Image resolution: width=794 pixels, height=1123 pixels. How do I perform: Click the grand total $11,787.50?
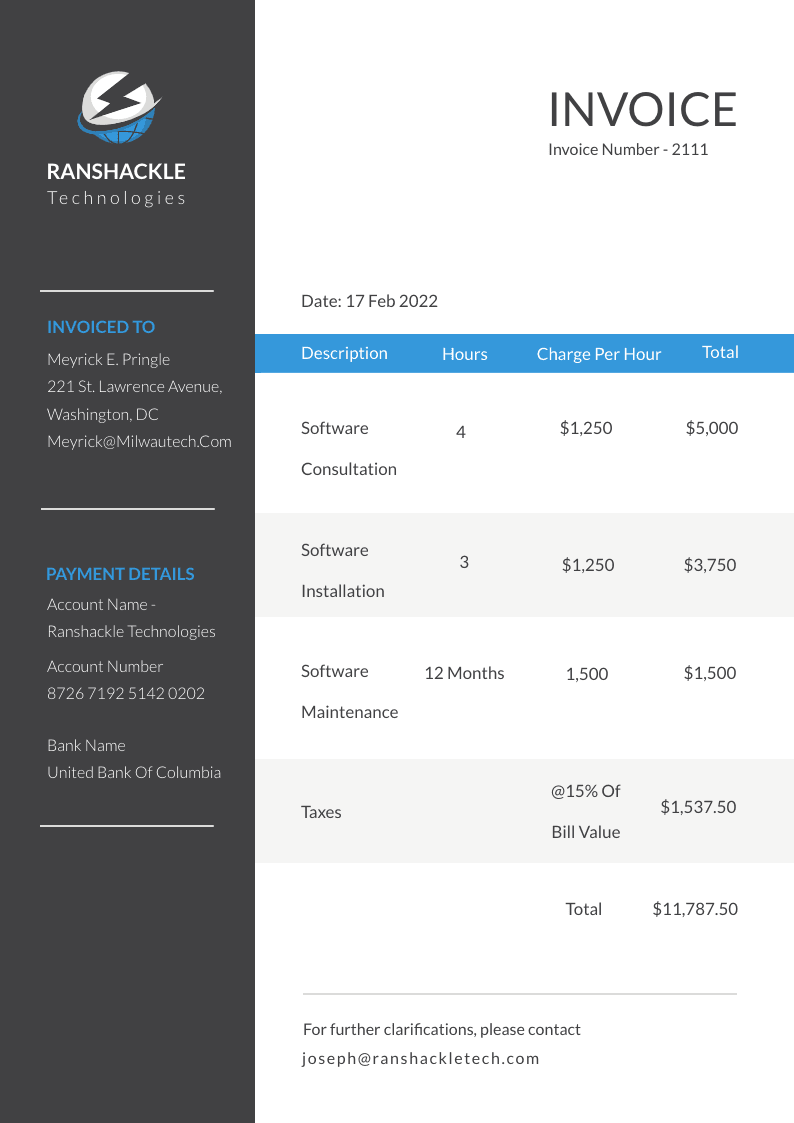[x=695, y=909]
